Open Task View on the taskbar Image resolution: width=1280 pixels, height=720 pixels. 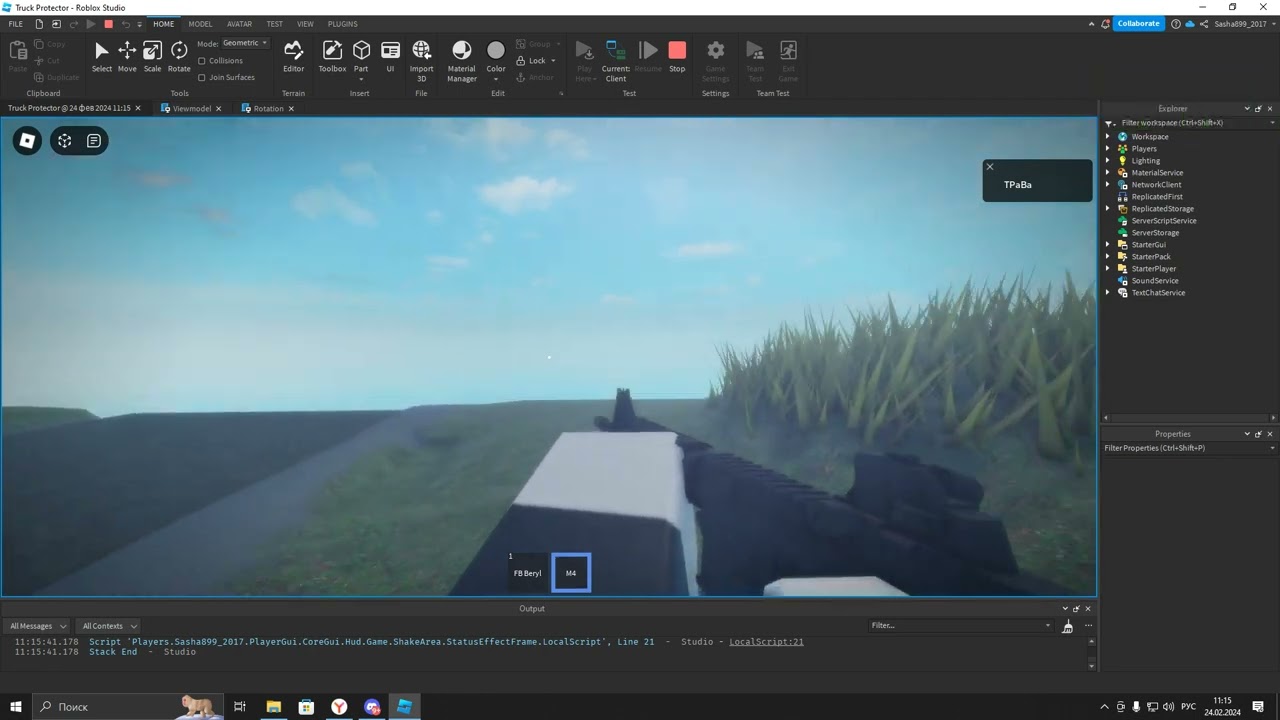[x=240, y=707]
